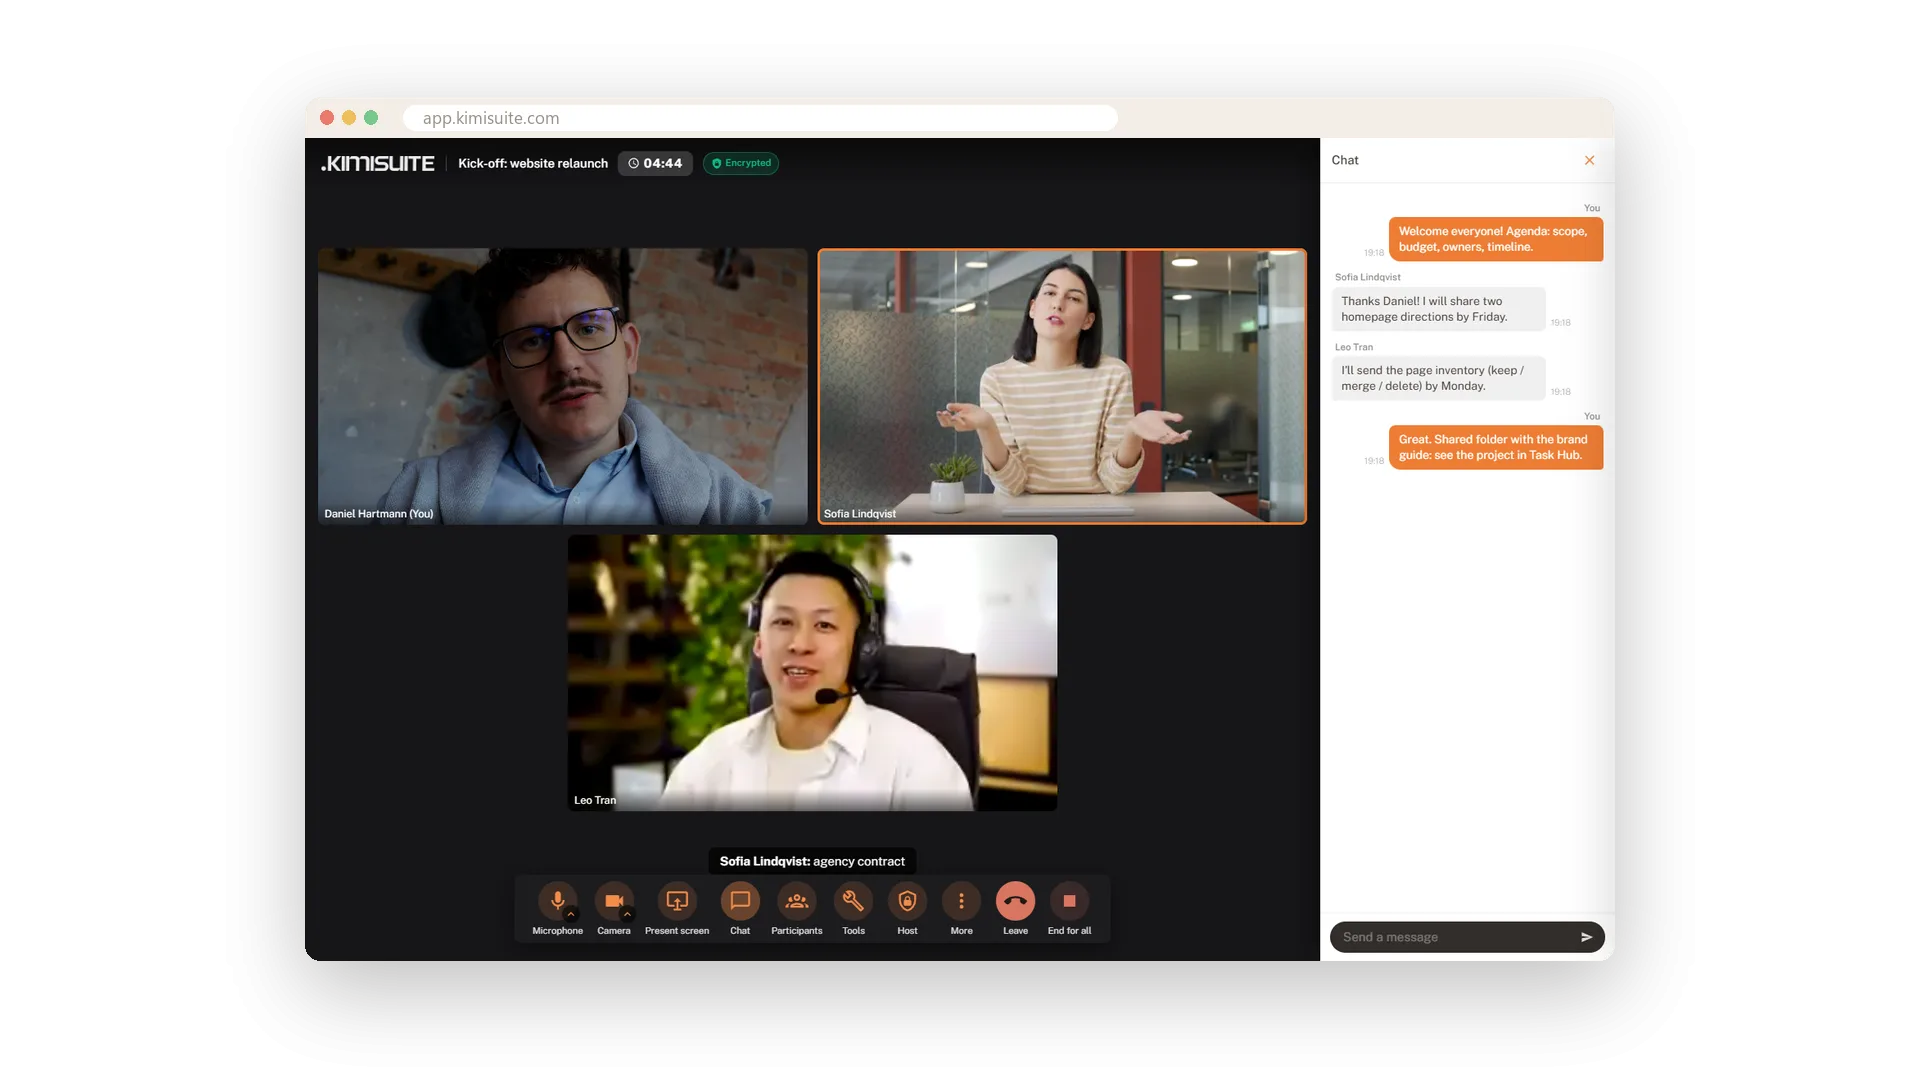Click the caption 'Sofia Lindqvist: agency contract'
The image size is (1920, 1080).
[x=812, y=861]
